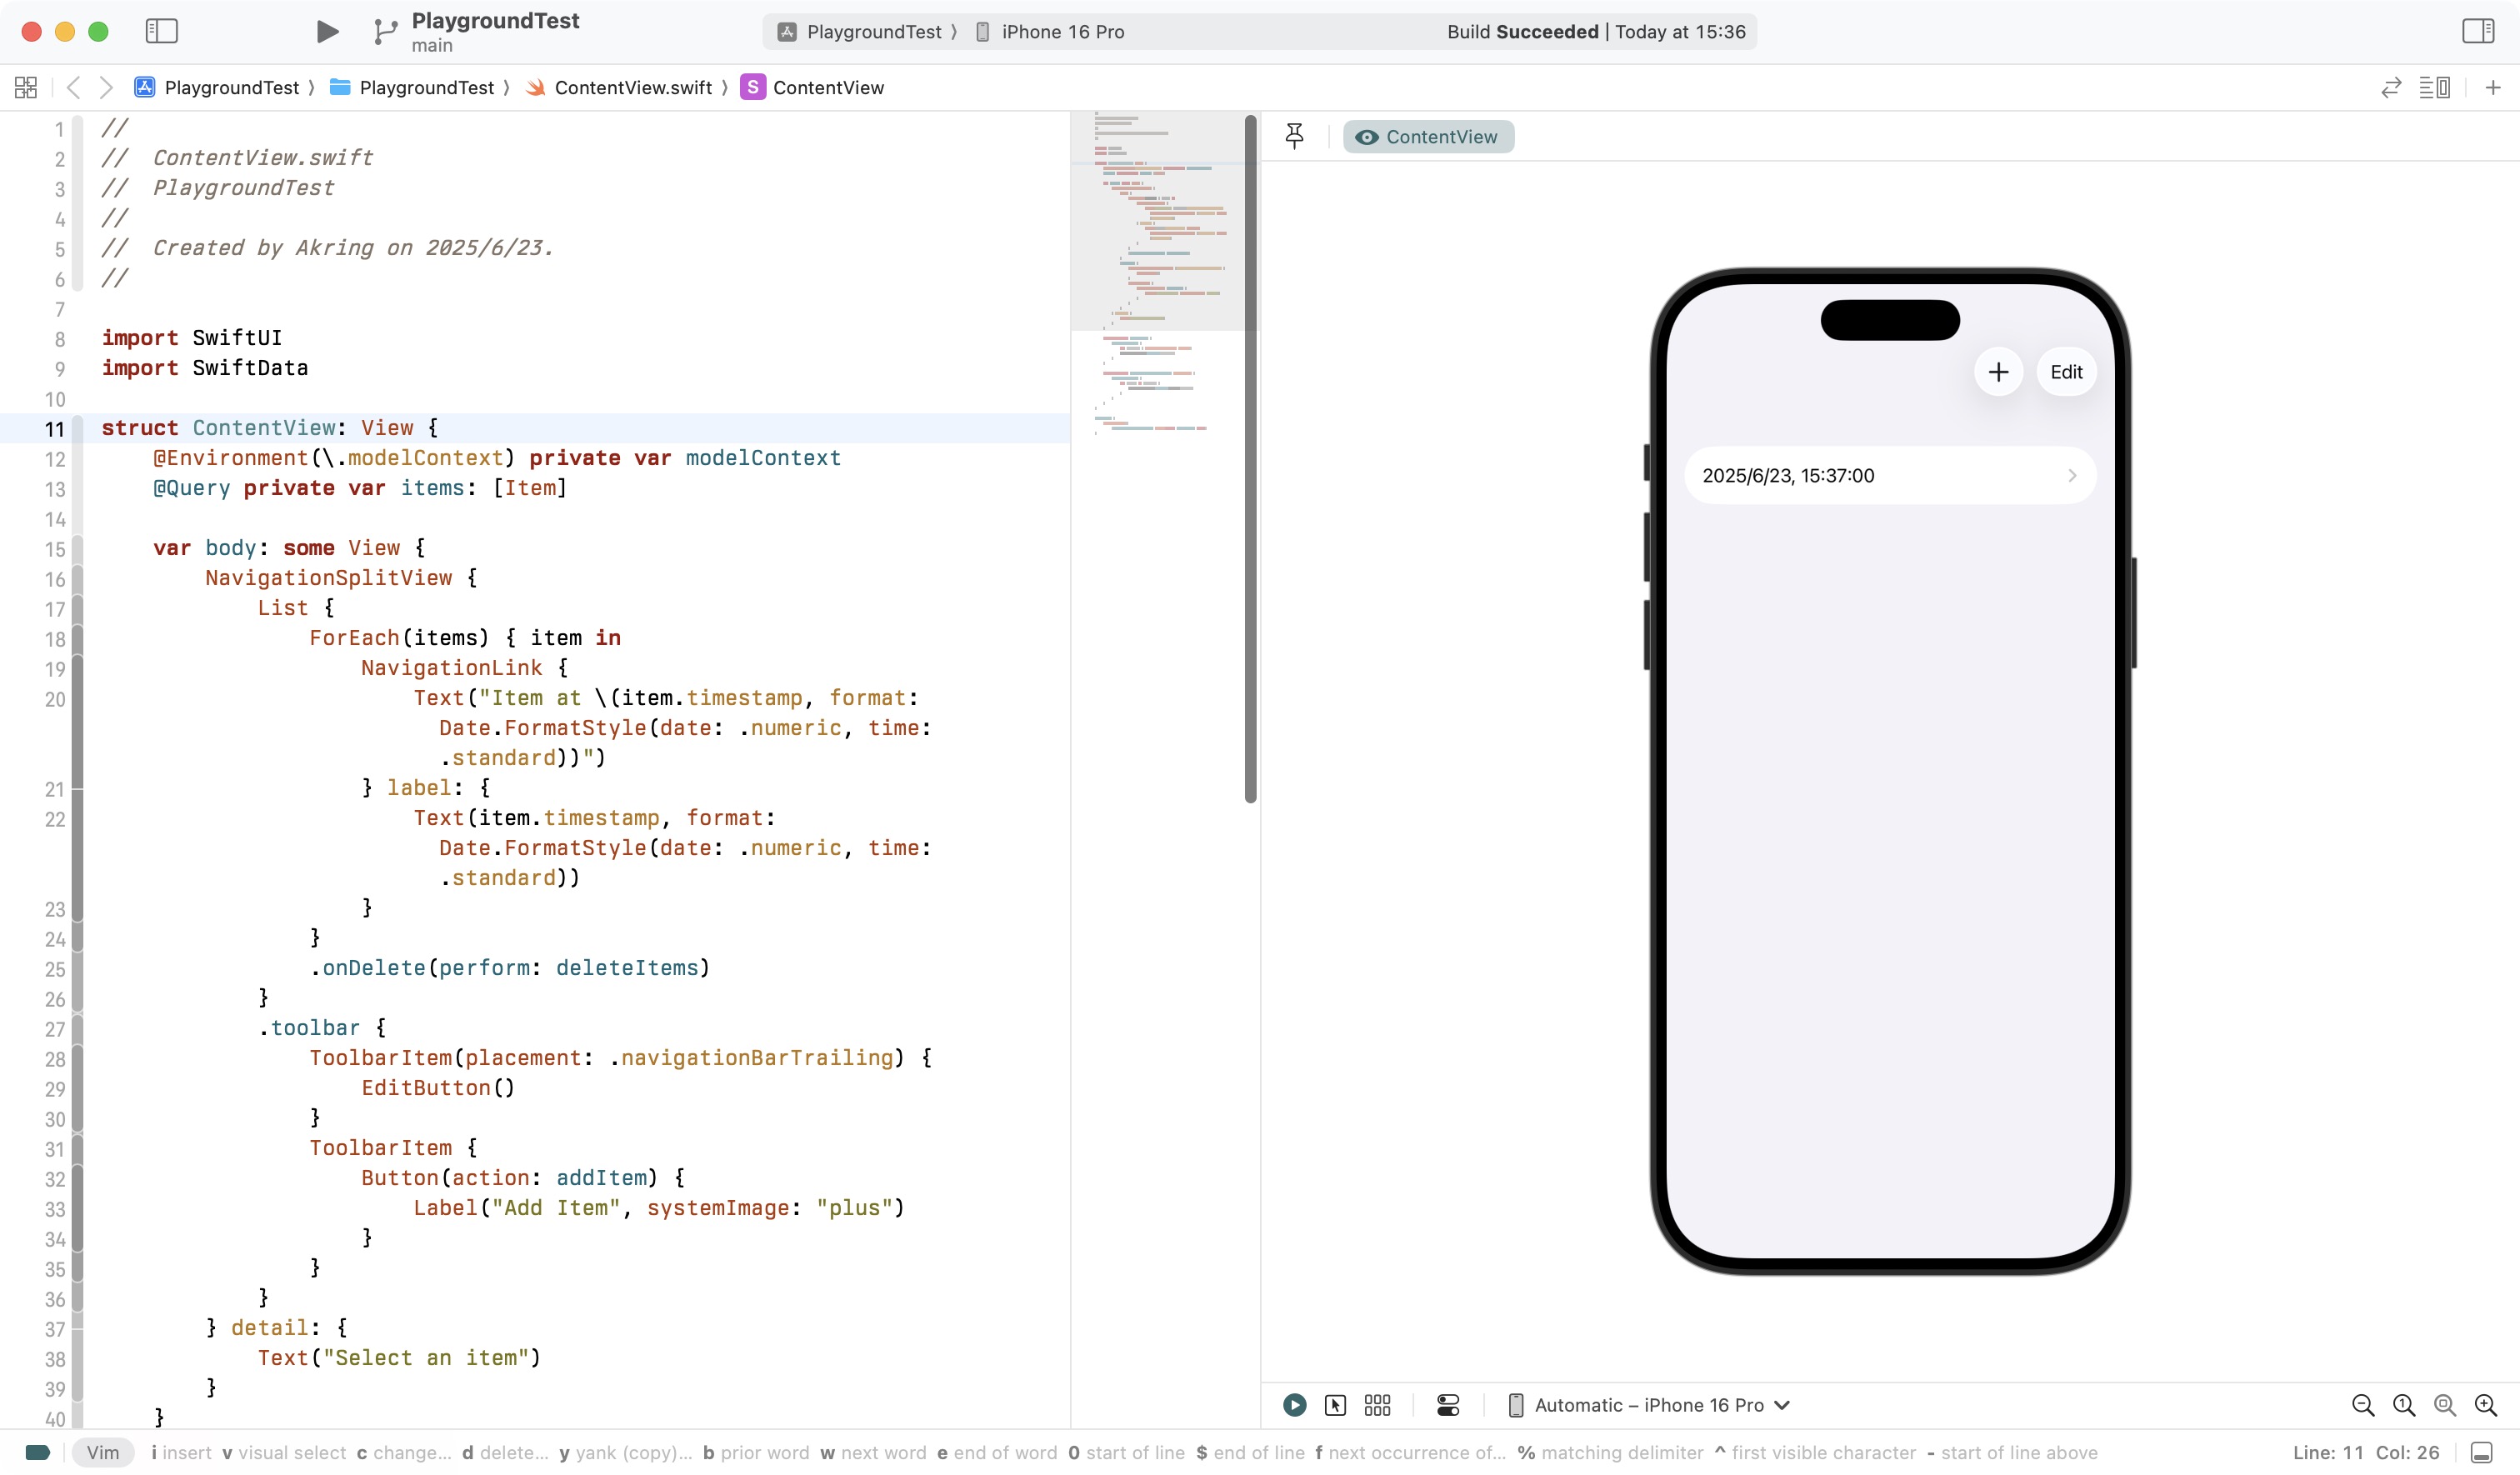Click the @Query private var items line

(x=360, y=488)
